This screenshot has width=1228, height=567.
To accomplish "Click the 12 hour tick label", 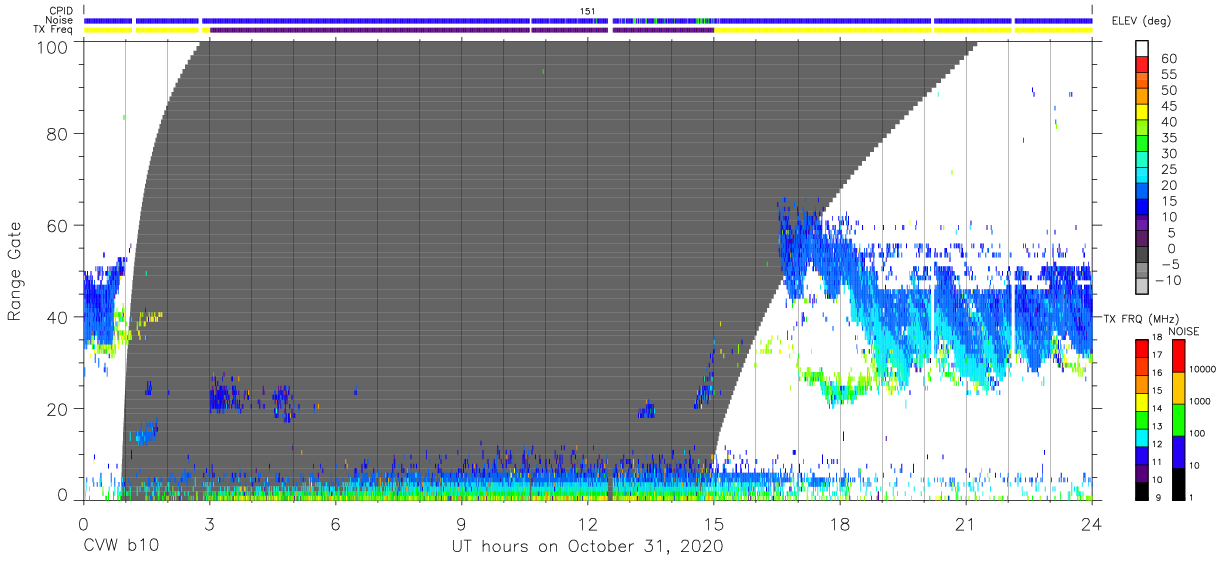I will 587,523.
